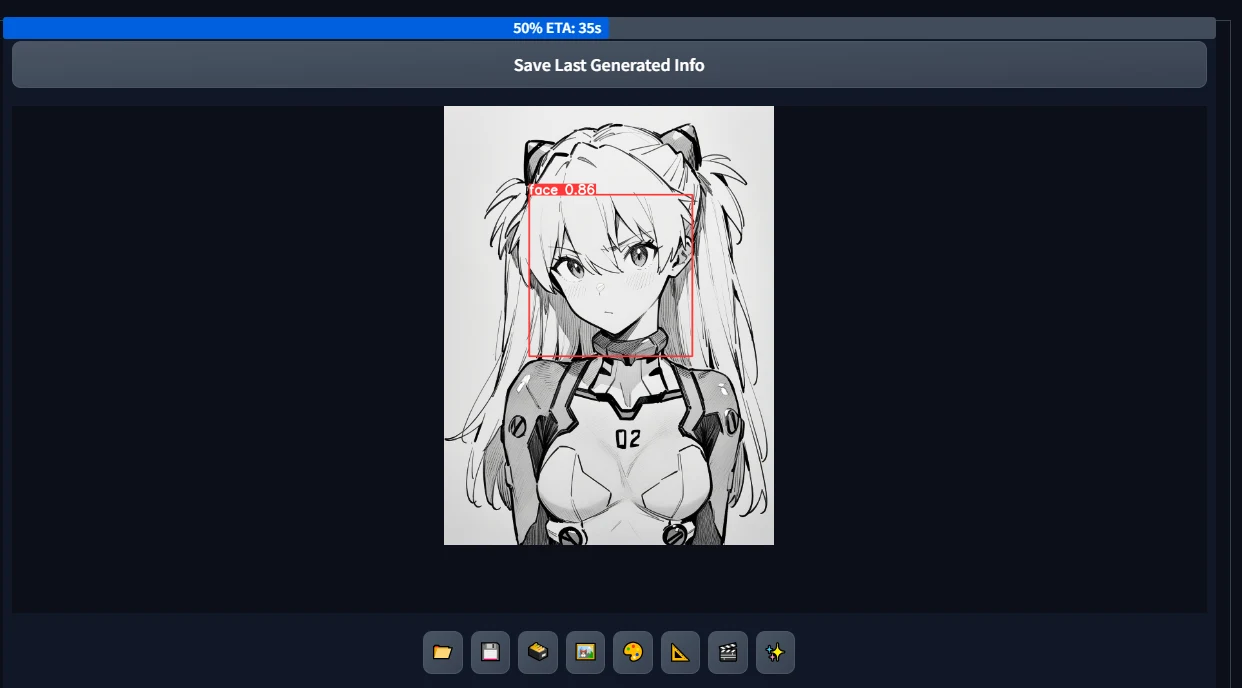Viewport: 1242px width, 688px height.
Task: Send image to inpaint palette icon
Action: [x=633, y=652]
